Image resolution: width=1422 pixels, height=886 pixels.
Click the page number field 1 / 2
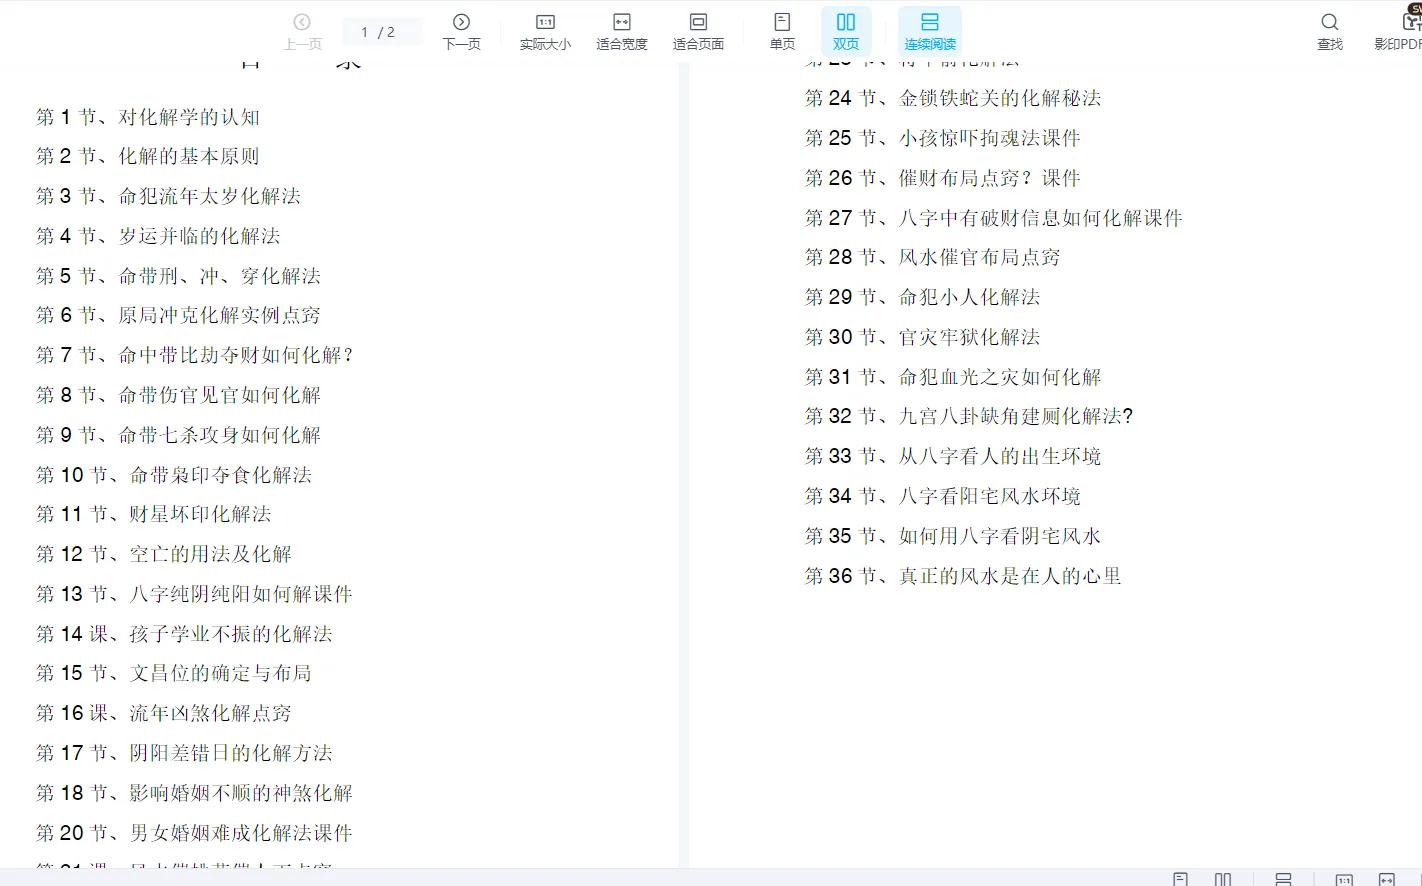click(382, 32)
